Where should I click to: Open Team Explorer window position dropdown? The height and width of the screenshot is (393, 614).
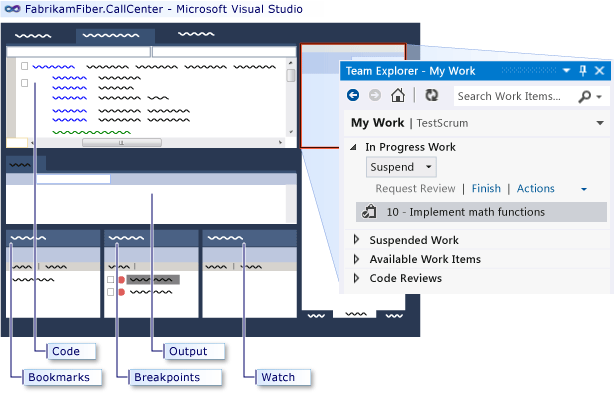(x=566, y=71)
